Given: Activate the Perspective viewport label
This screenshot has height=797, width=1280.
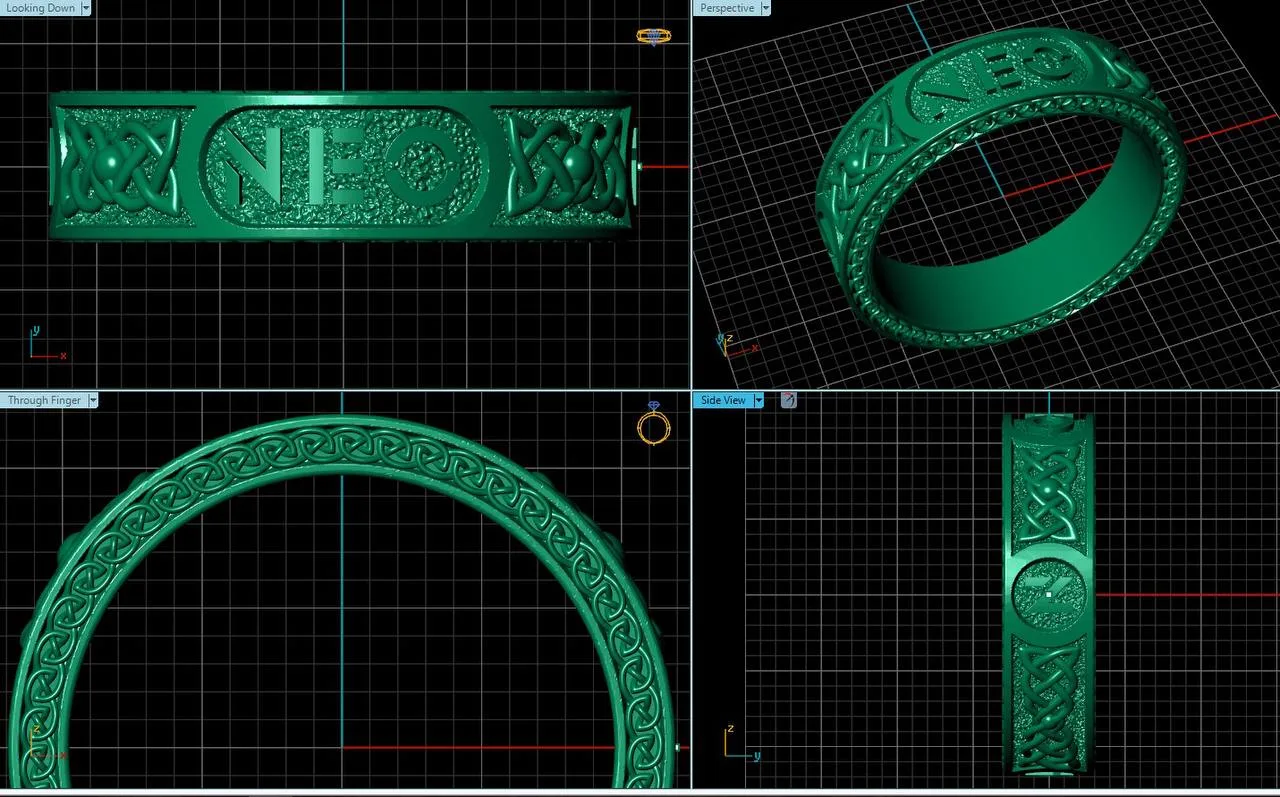Looking at the screenshot, I should [727, 8].
